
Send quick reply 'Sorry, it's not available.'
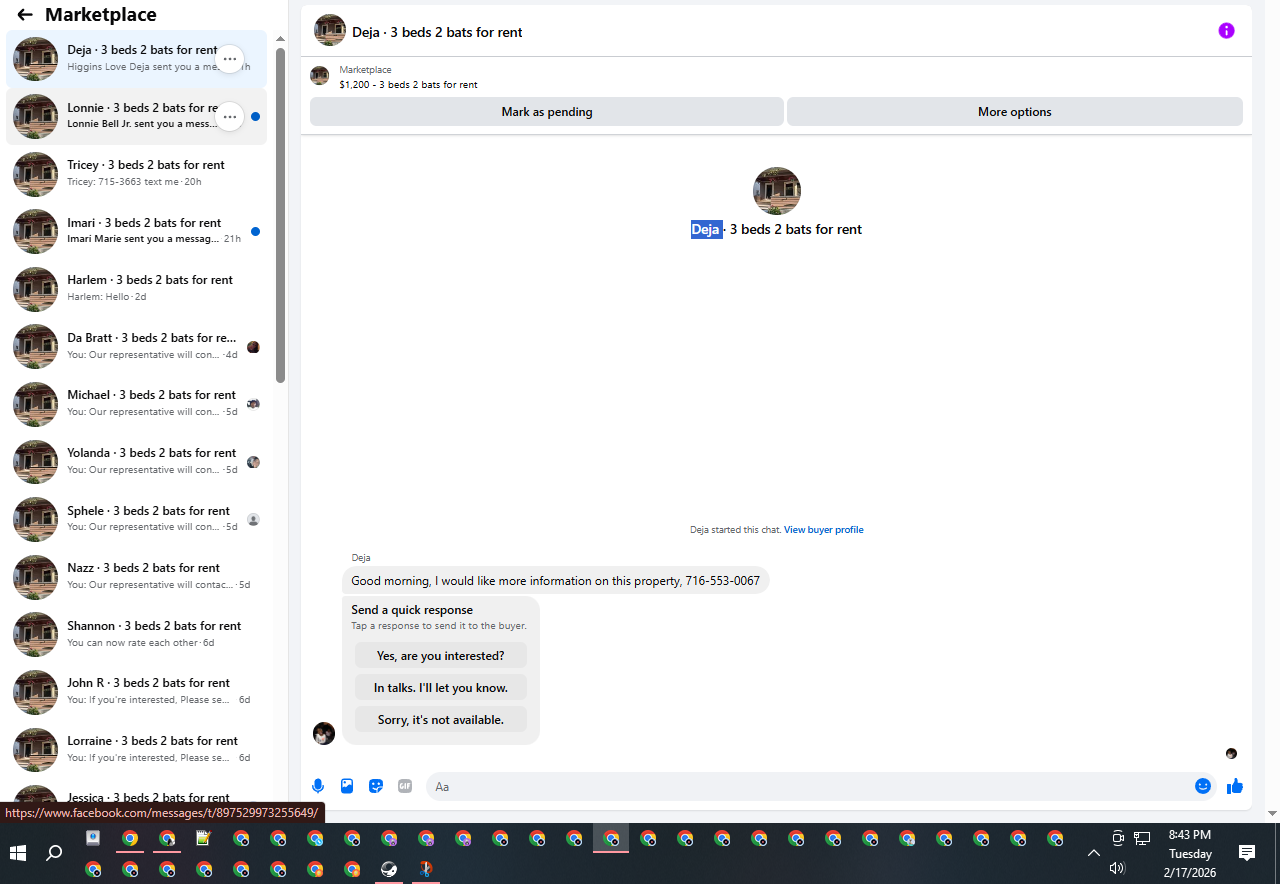coord(441,719)
